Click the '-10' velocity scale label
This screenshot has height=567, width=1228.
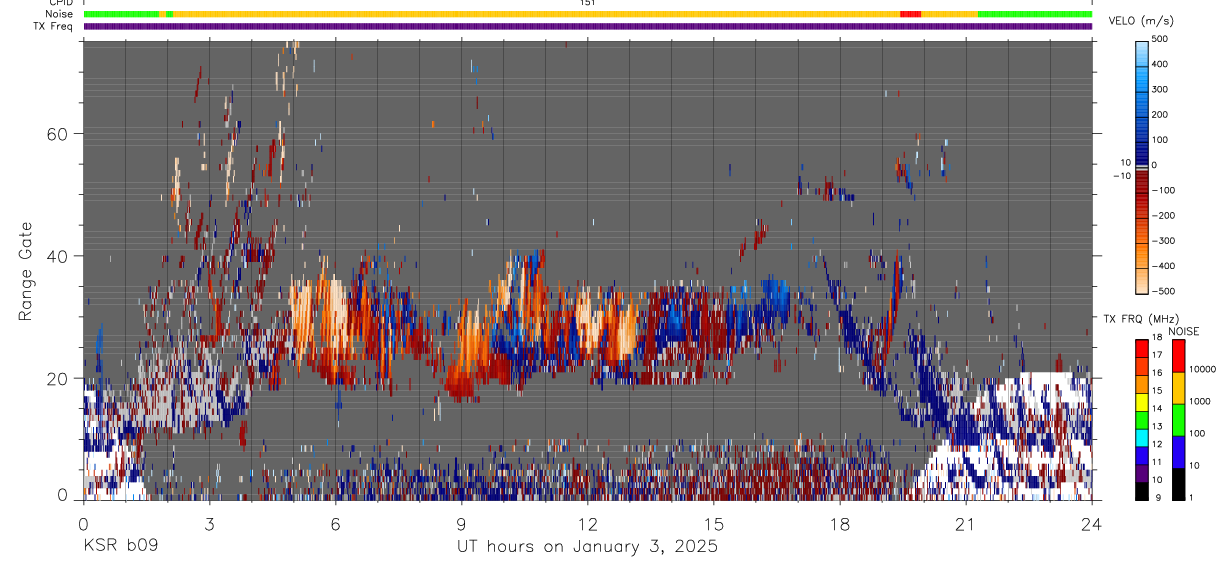1120,176
